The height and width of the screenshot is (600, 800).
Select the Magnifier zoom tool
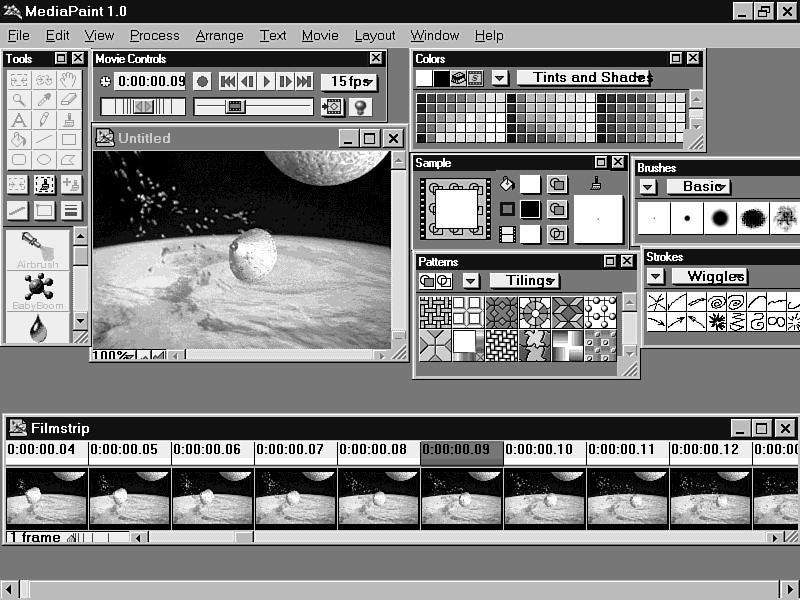click(18, 99)
